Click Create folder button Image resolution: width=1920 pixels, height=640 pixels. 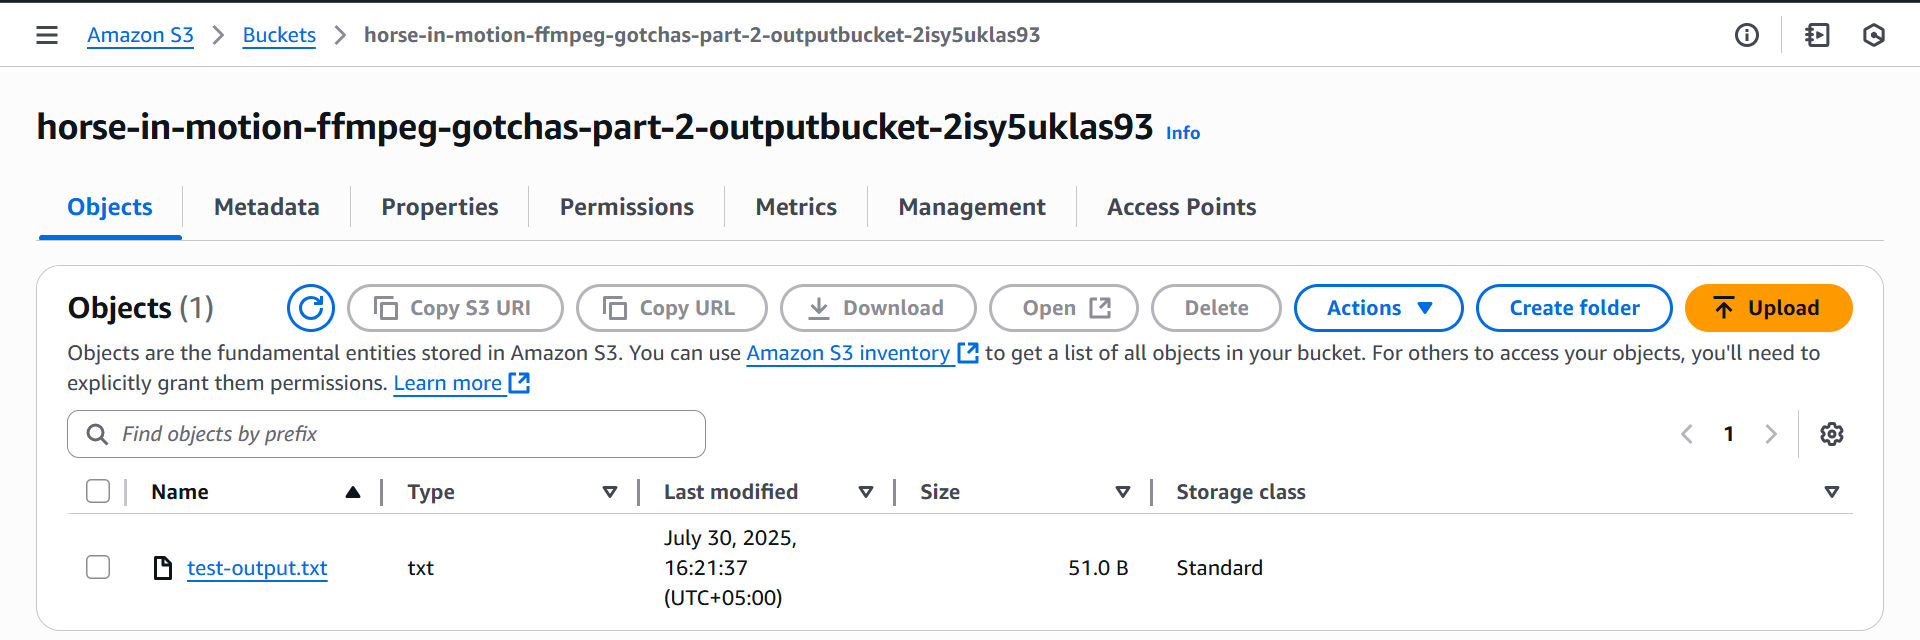coord(1574,308)
